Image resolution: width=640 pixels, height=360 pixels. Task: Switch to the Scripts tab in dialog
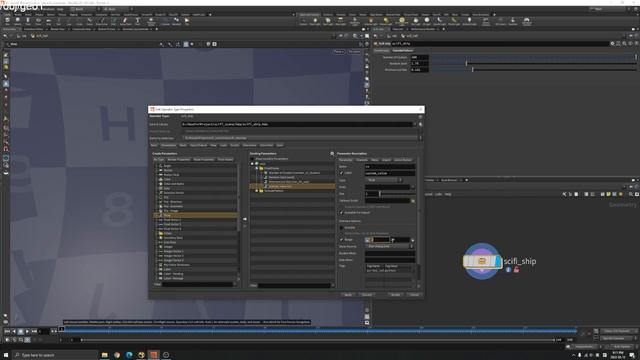click(x=235, y=145)
